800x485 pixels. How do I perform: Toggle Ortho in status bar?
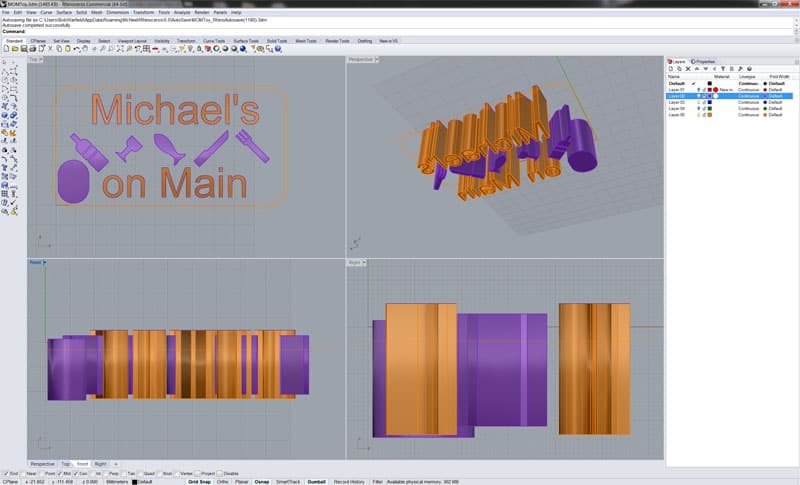point(222,481)
